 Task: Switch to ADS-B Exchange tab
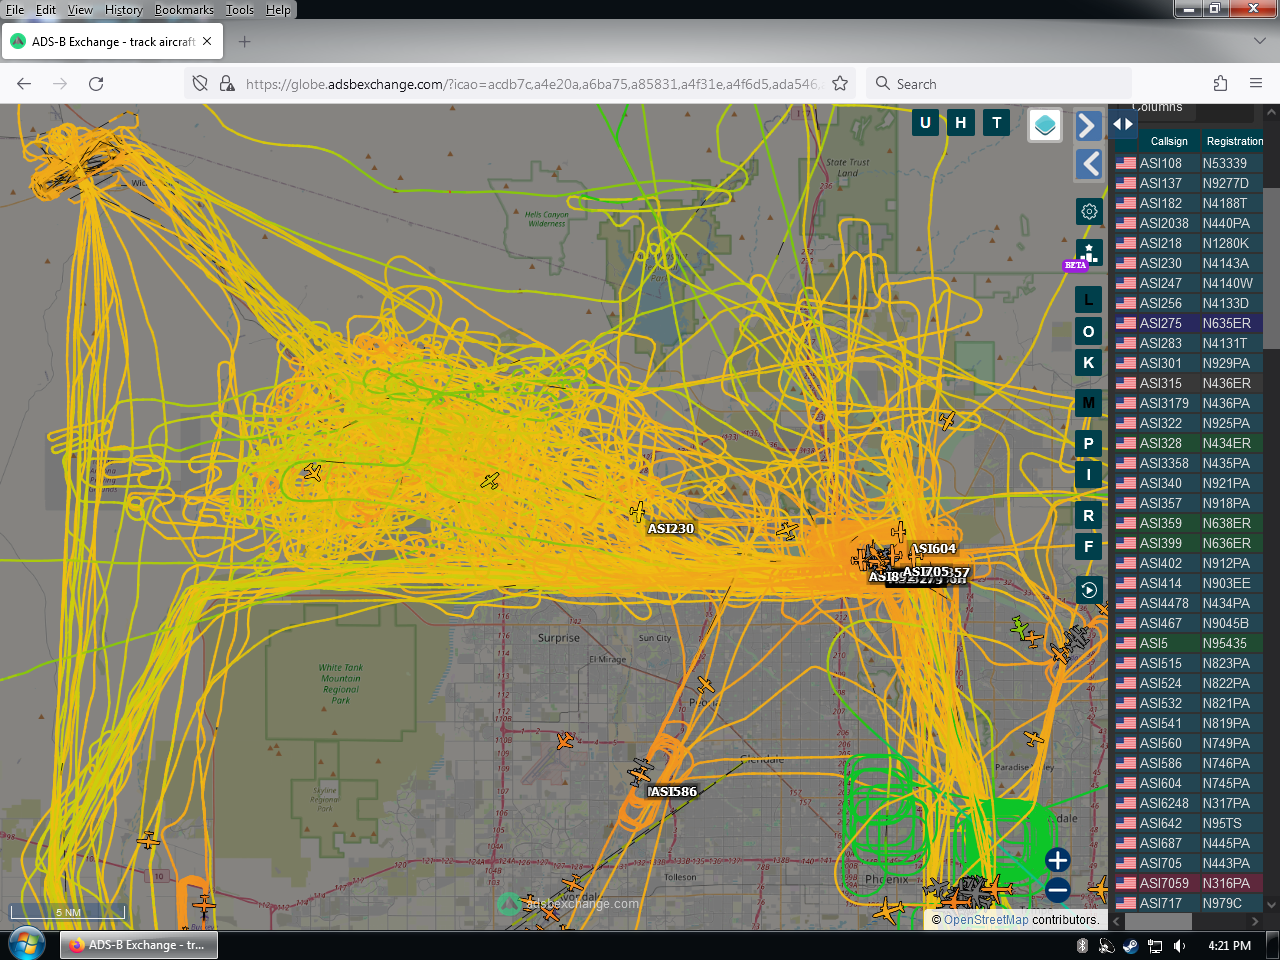(x=112, y=42)
